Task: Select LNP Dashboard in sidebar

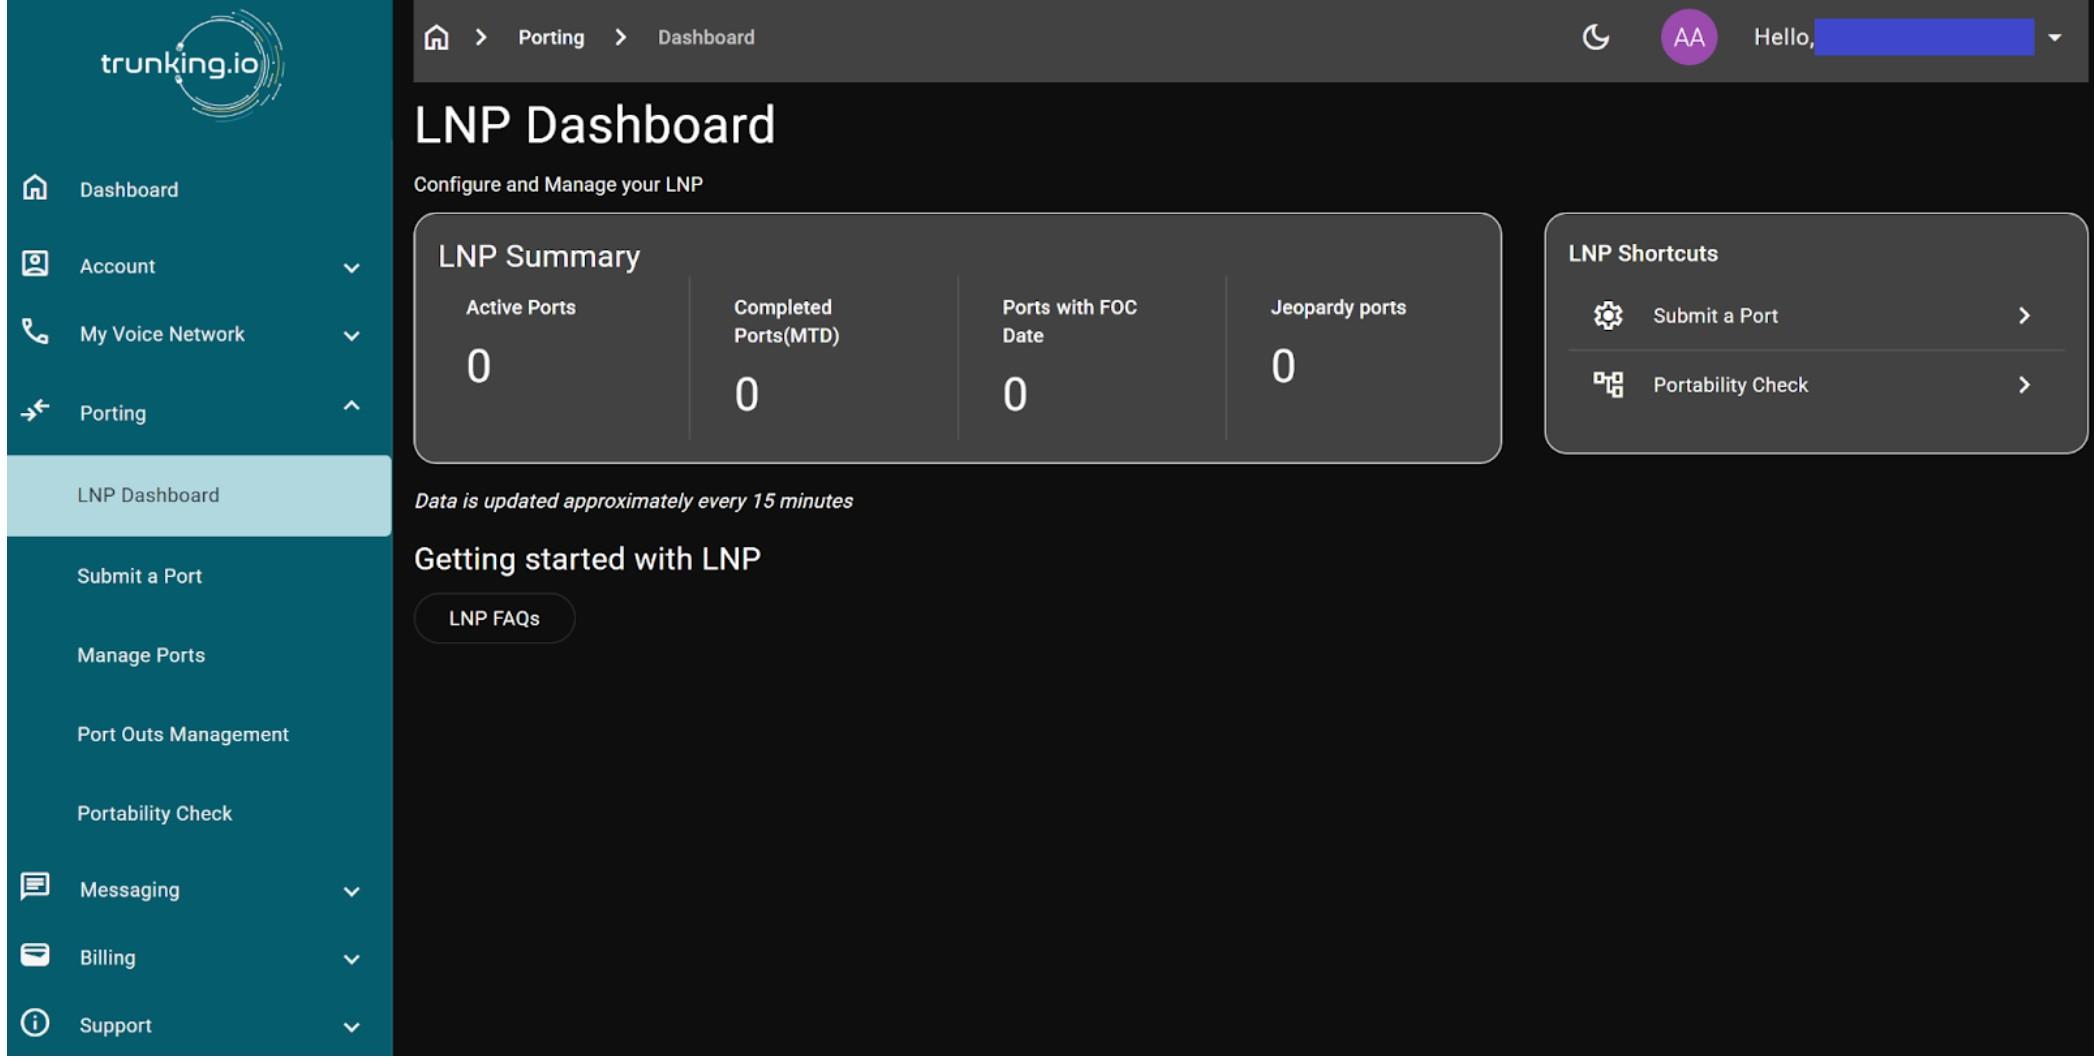Action: point(148,496)
